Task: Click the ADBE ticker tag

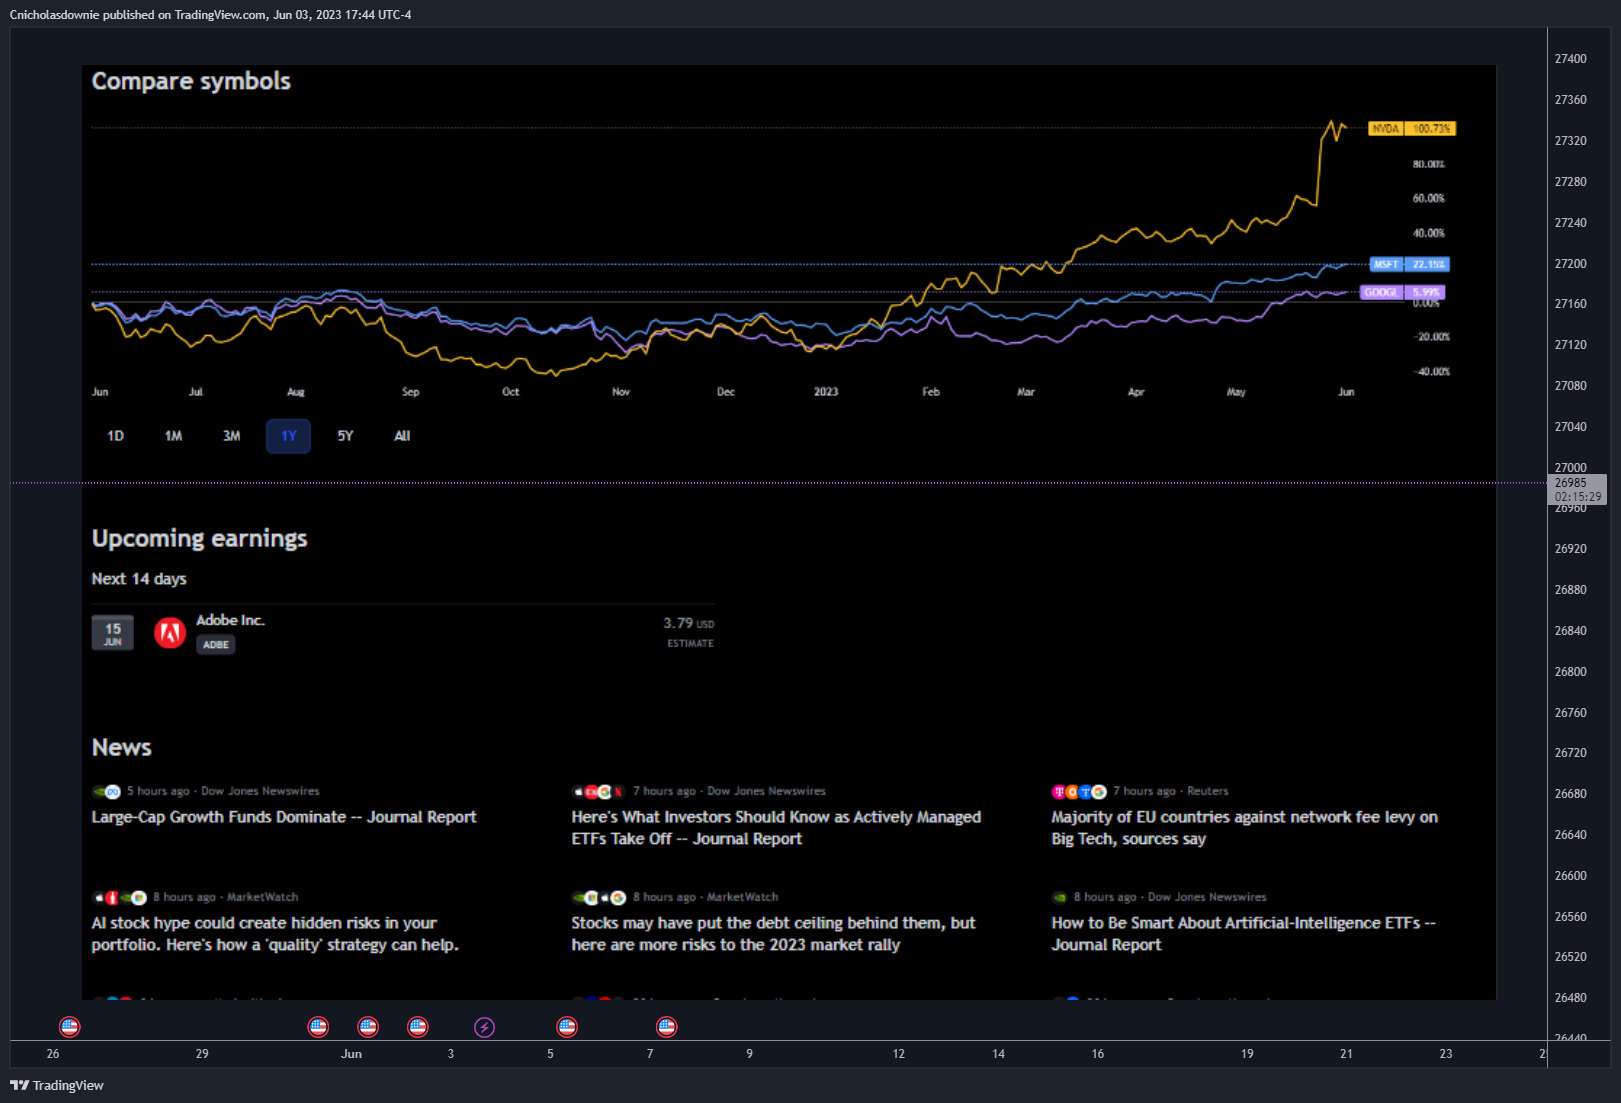Action: tap(216, 645)
